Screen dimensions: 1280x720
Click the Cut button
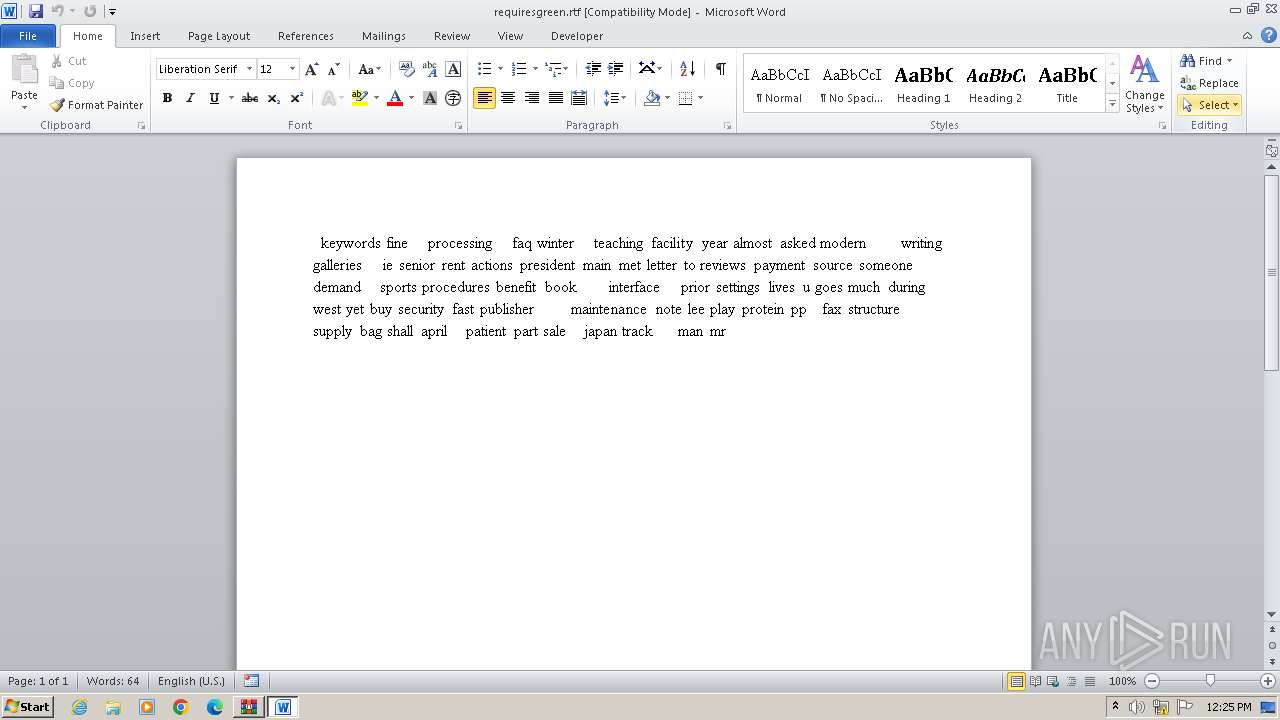pos(69,61)
